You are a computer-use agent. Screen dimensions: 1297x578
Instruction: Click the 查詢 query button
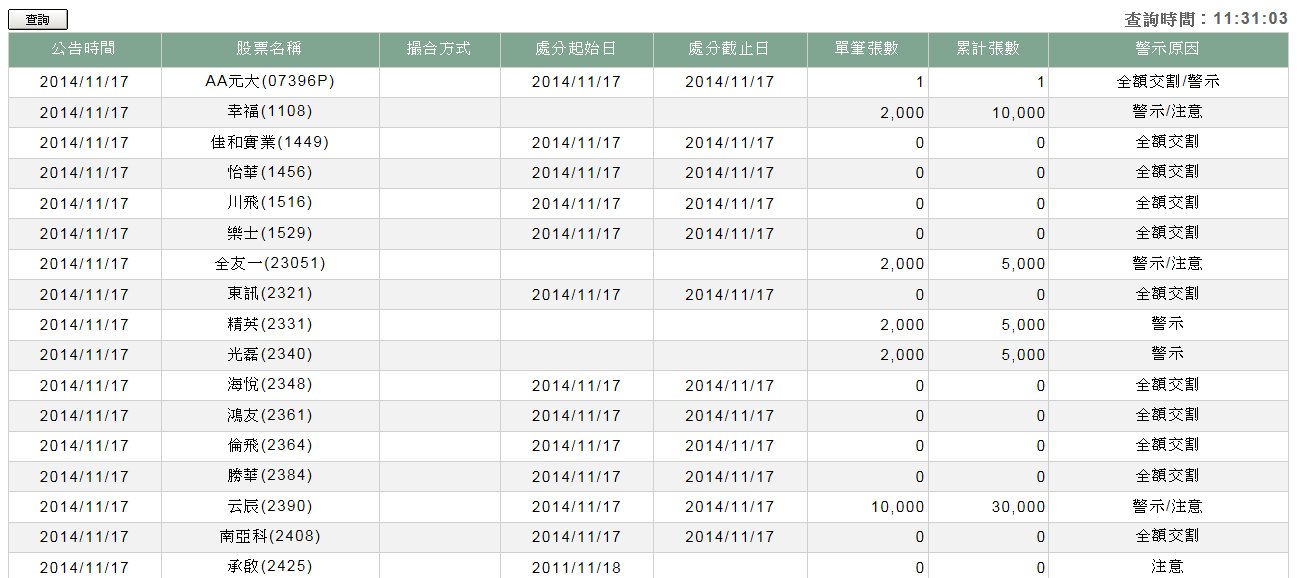click(x=38, y=20)
